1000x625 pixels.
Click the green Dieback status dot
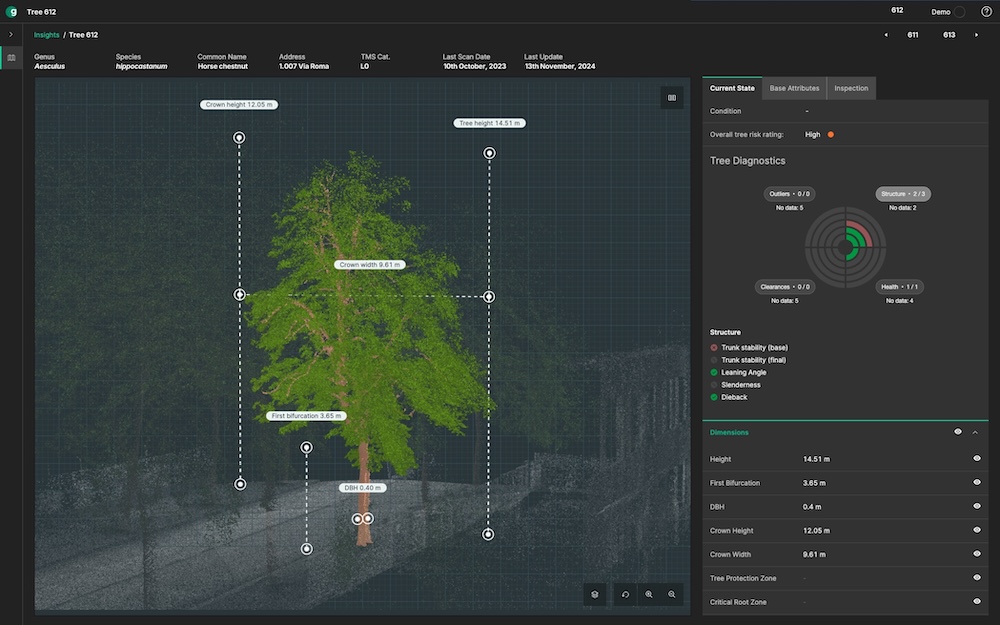pyautogui.click(x=714, y=397)
